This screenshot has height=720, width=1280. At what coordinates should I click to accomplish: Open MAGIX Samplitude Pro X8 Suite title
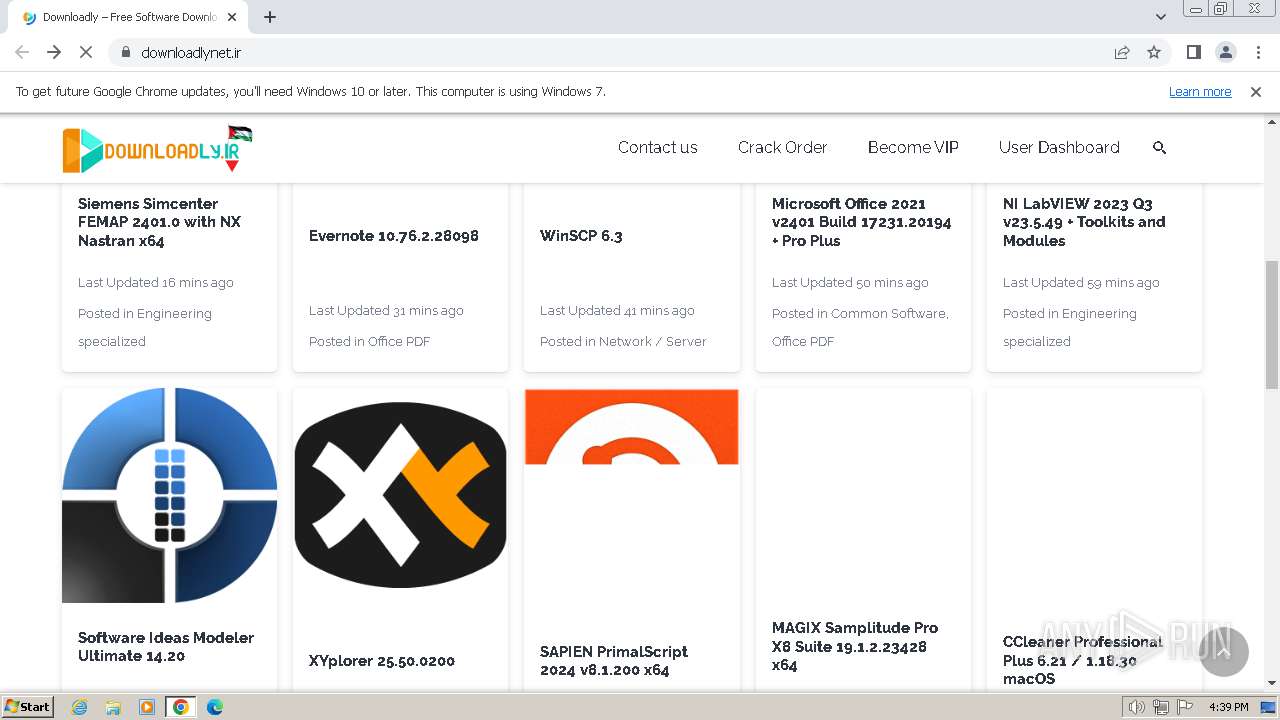(855, 647)
